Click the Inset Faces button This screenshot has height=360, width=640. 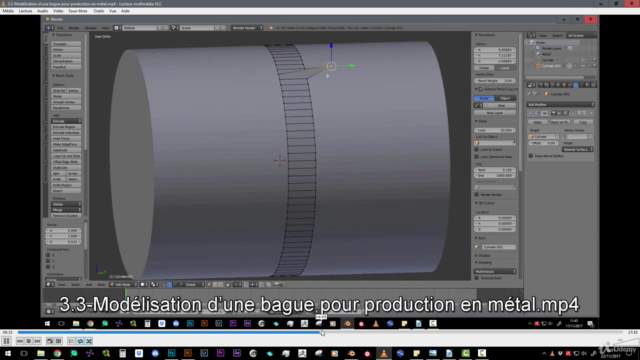pyautogui.click(x=66, y=138)
